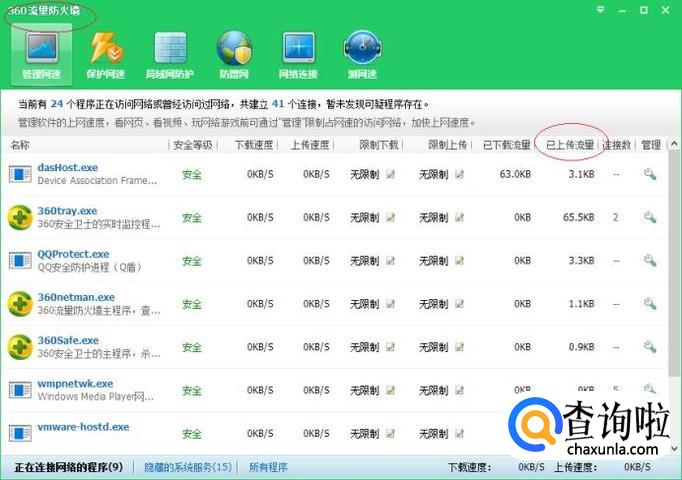Select 0.9KB uploaded value for 360Safe.exe
682x480 pixels.
pos(582,347)
